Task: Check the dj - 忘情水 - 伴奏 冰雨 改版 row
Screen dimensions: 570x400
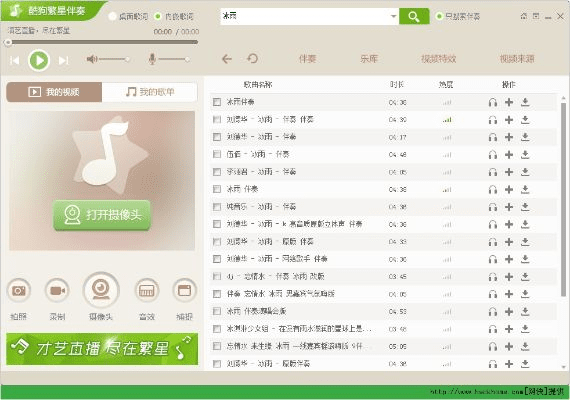Action: tap(217, 276)
